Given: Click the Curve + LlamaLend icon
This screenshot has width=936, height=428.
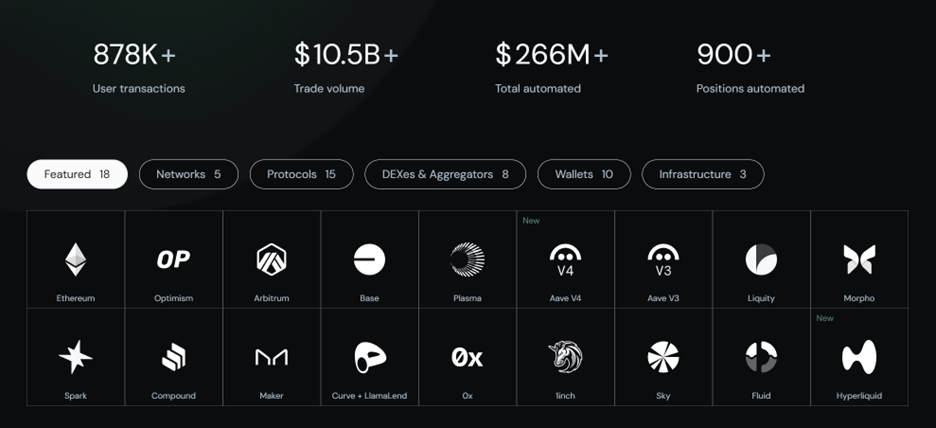Looking at the screenshot, I should point(370,357).
